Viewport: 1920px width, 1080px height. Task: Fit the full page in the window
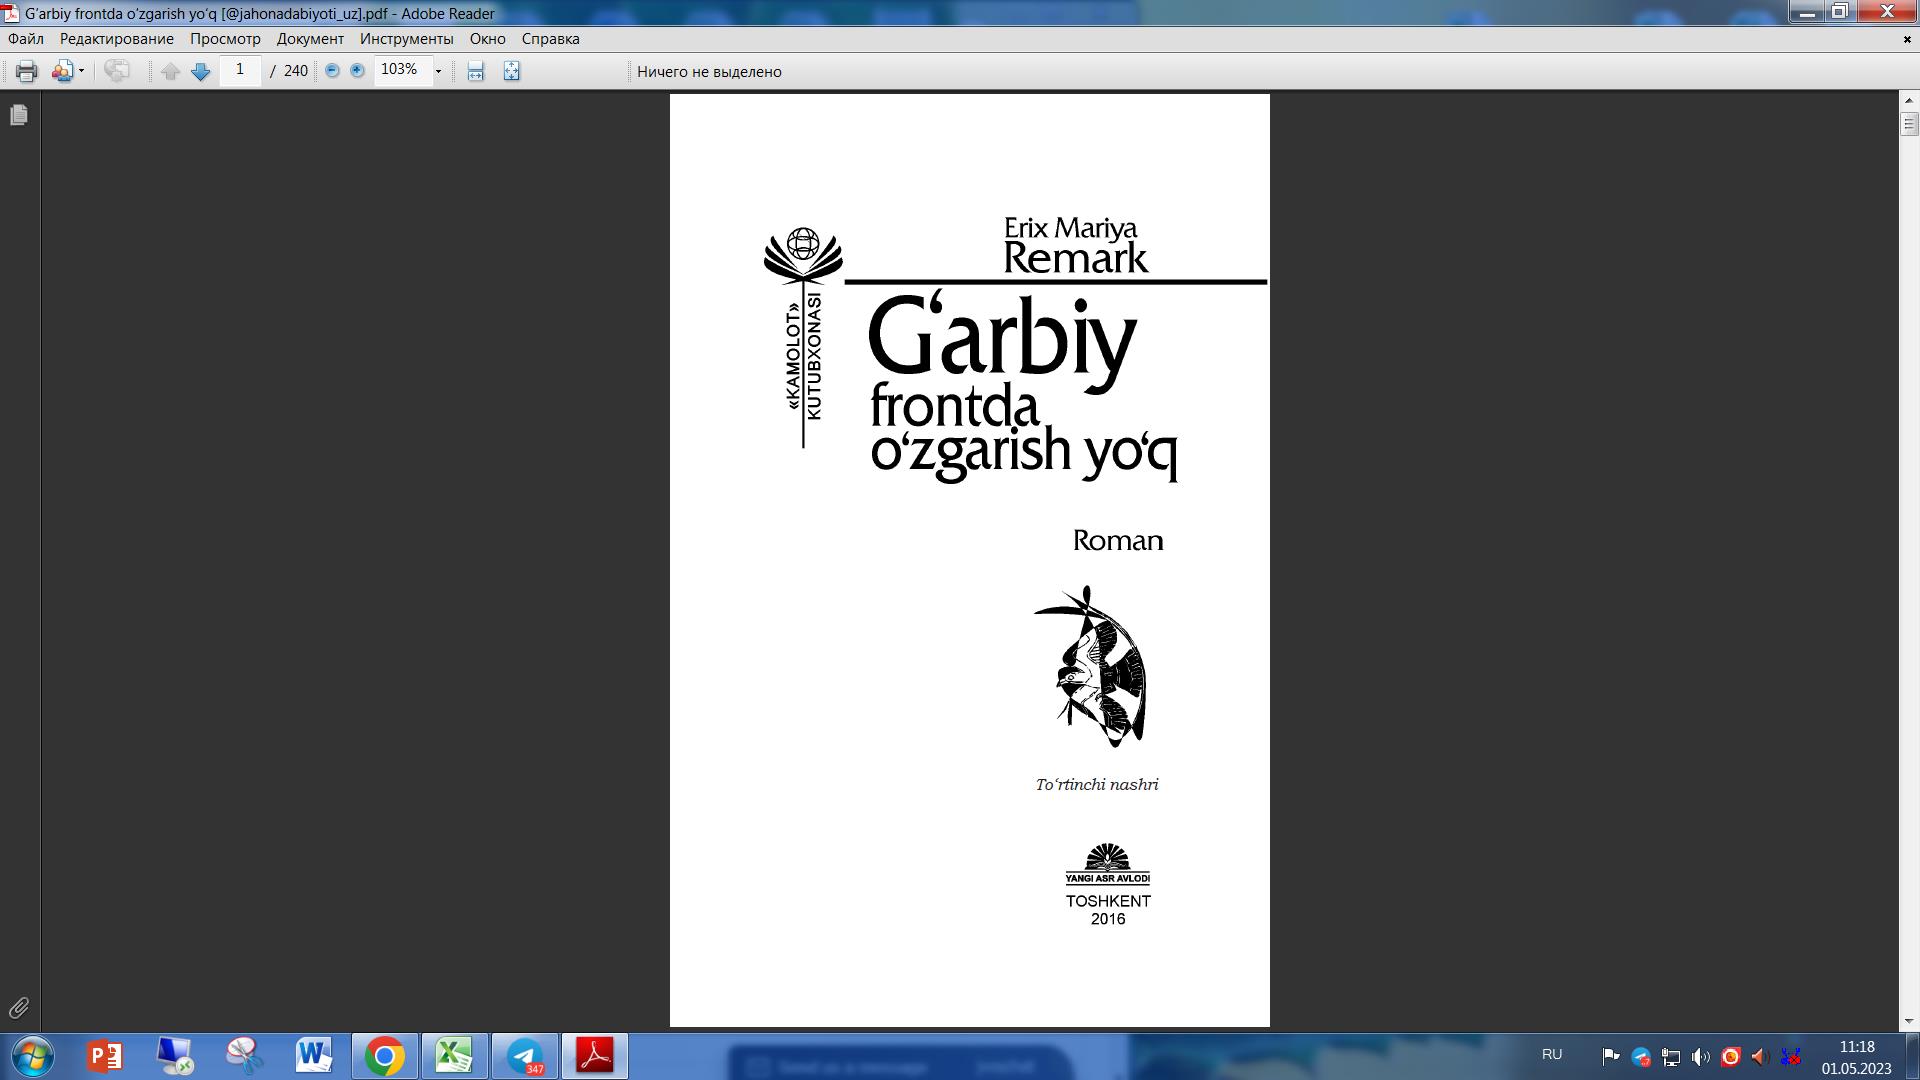point(510,71)
